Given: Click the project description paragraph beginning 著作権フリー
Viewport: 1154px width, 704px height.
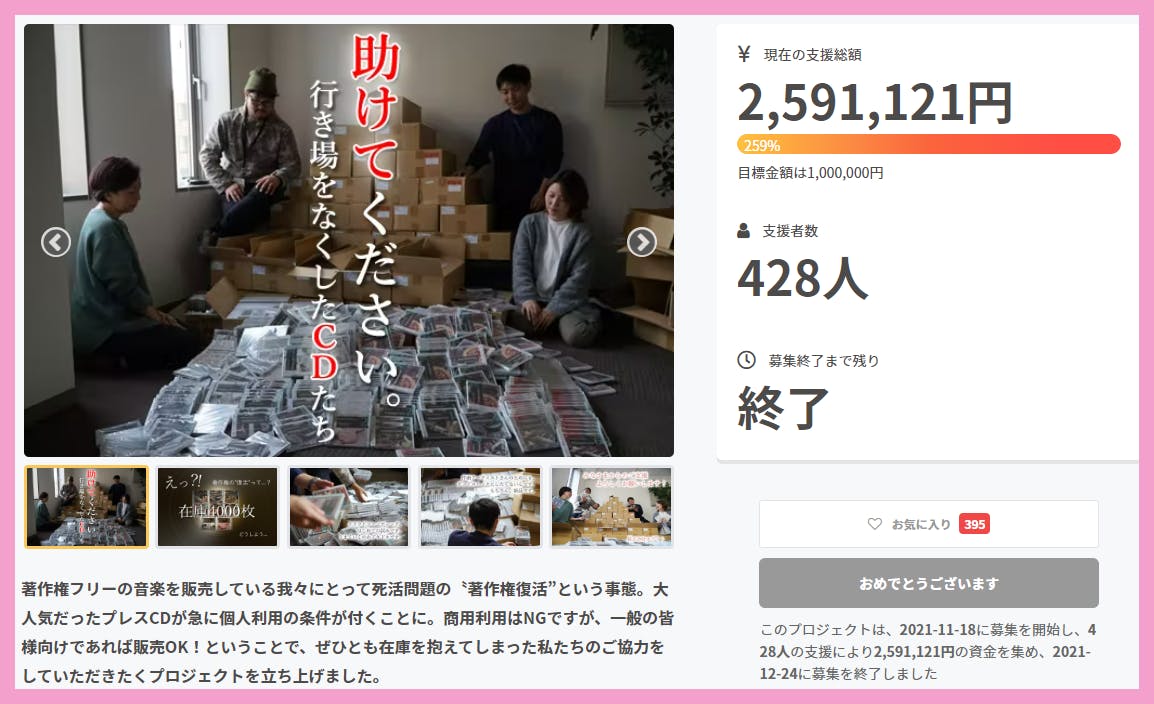Looking at the screenshot, I should click(347, 632).
